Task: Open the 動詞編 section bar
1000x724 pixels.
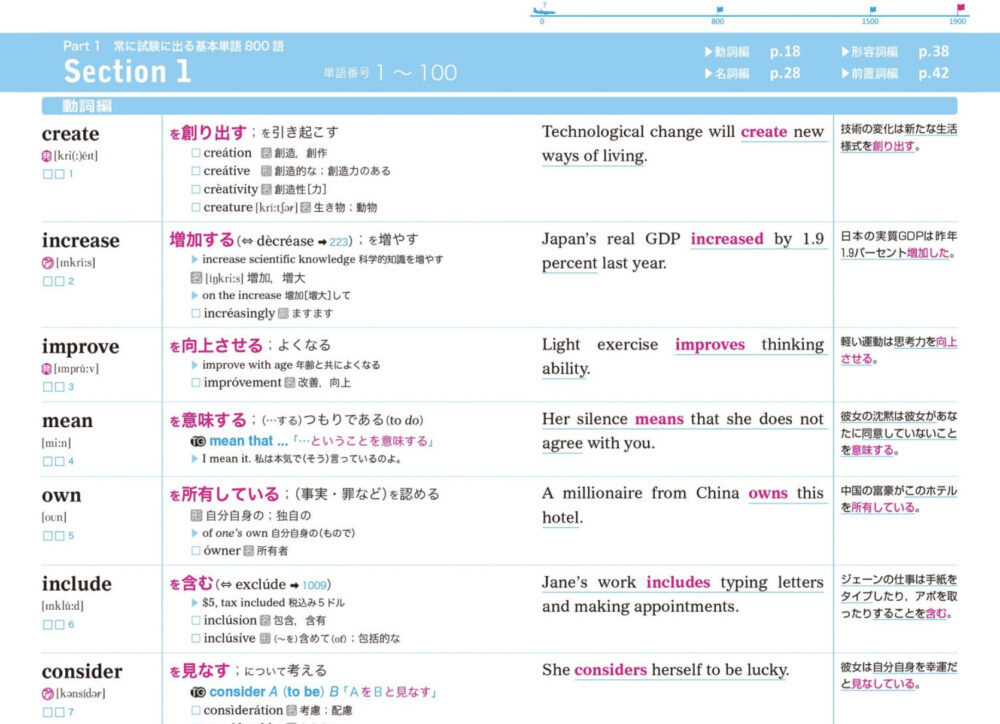Action: 499,106
